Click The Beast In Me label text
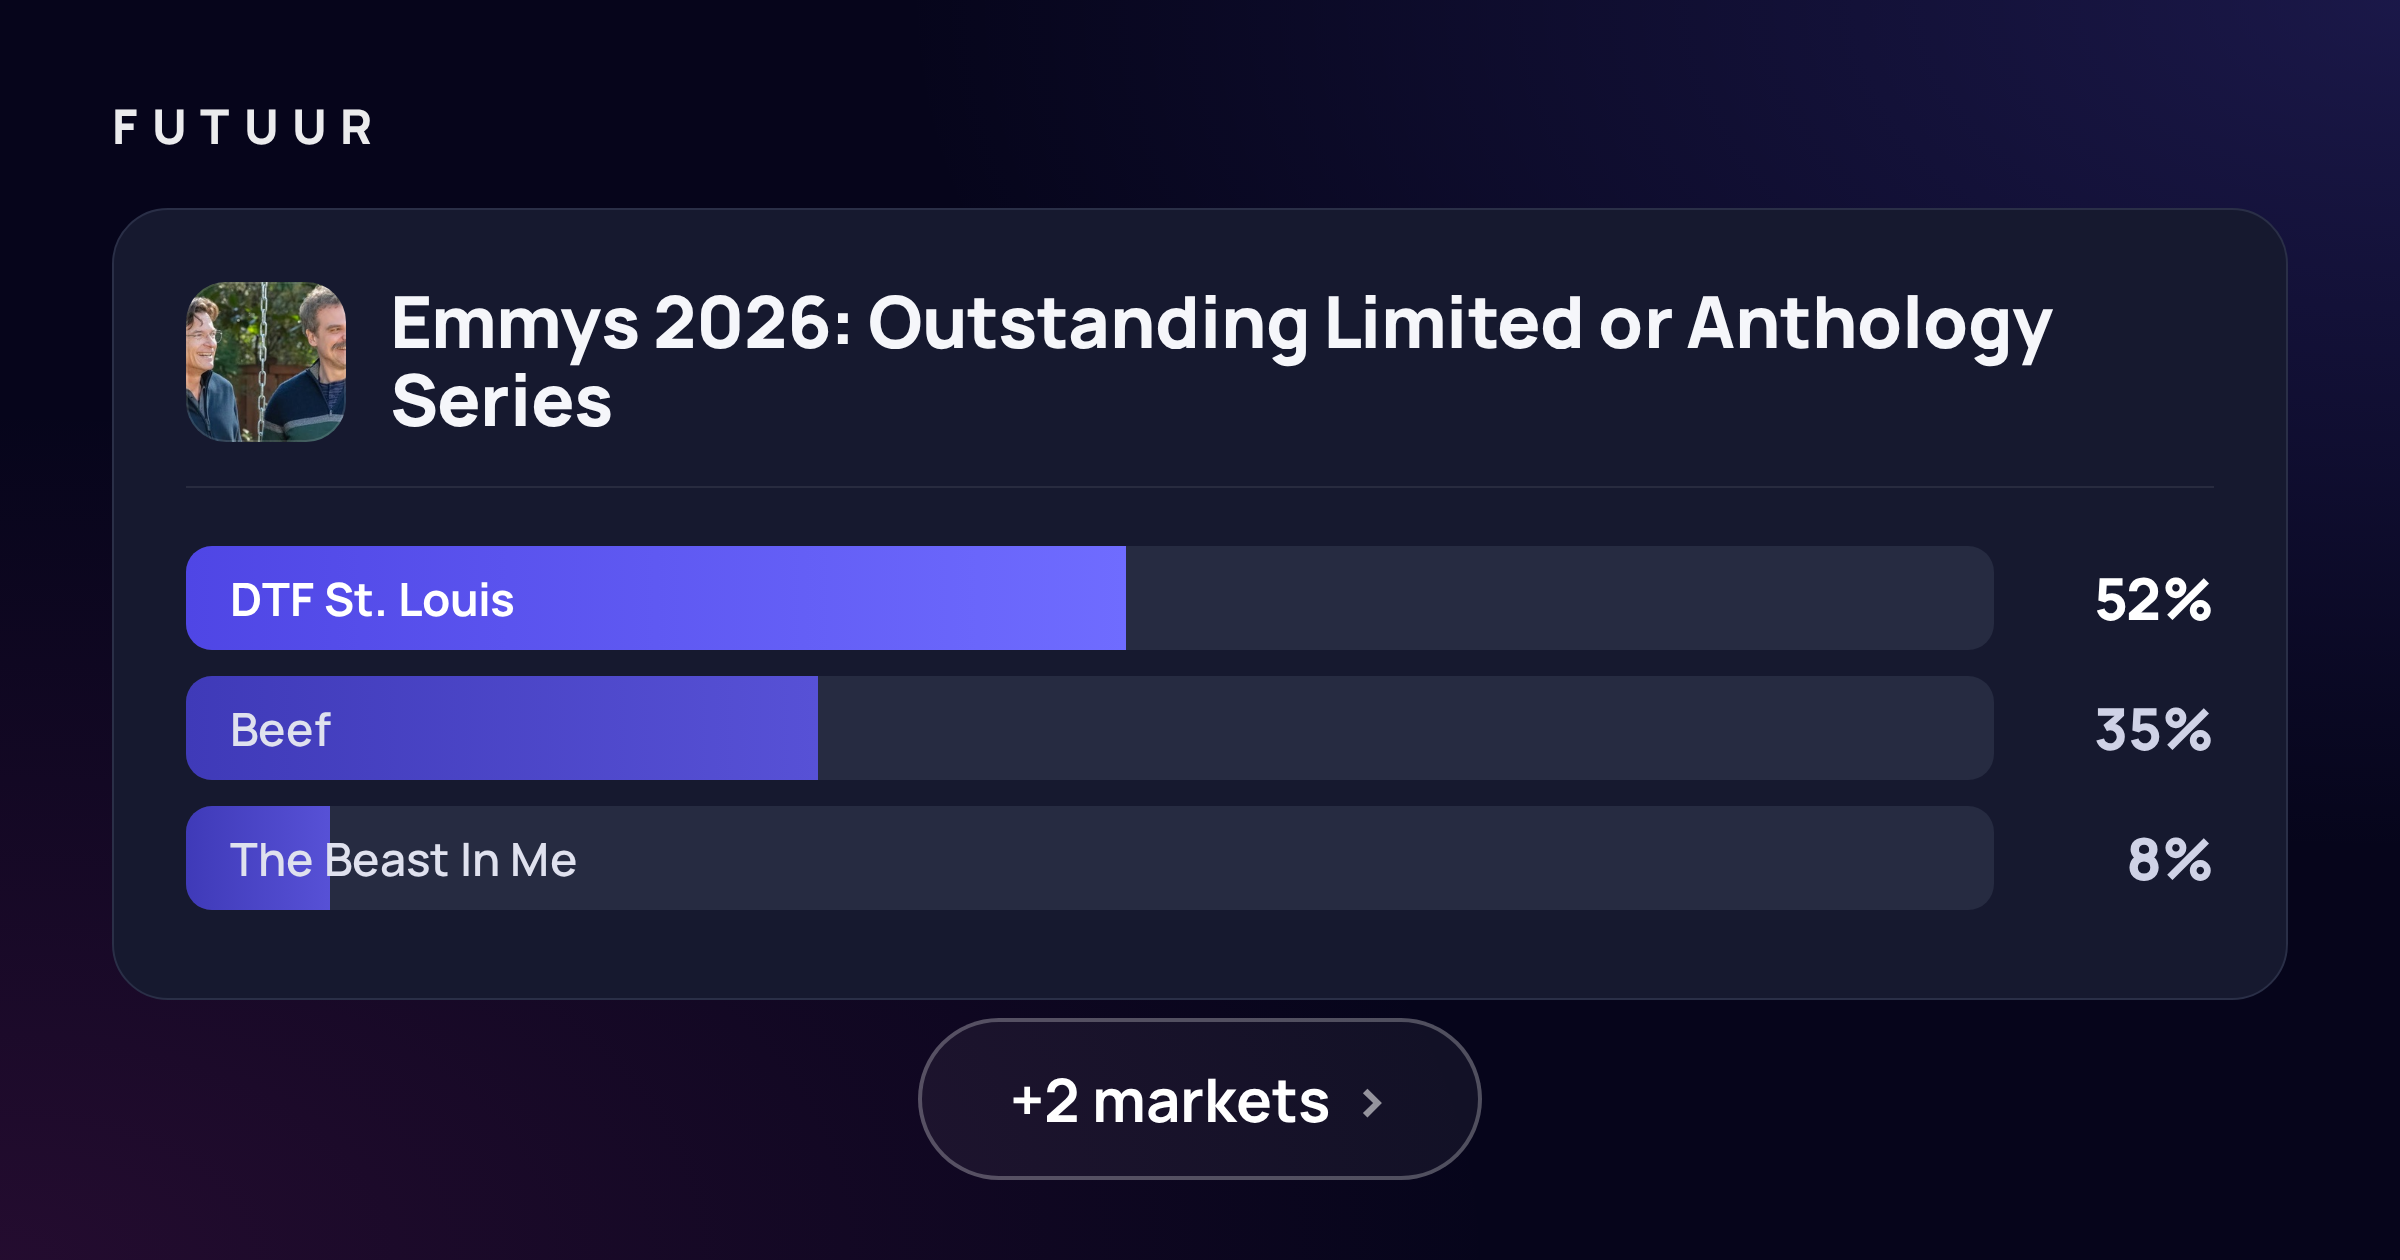 [x=403, y=860]
